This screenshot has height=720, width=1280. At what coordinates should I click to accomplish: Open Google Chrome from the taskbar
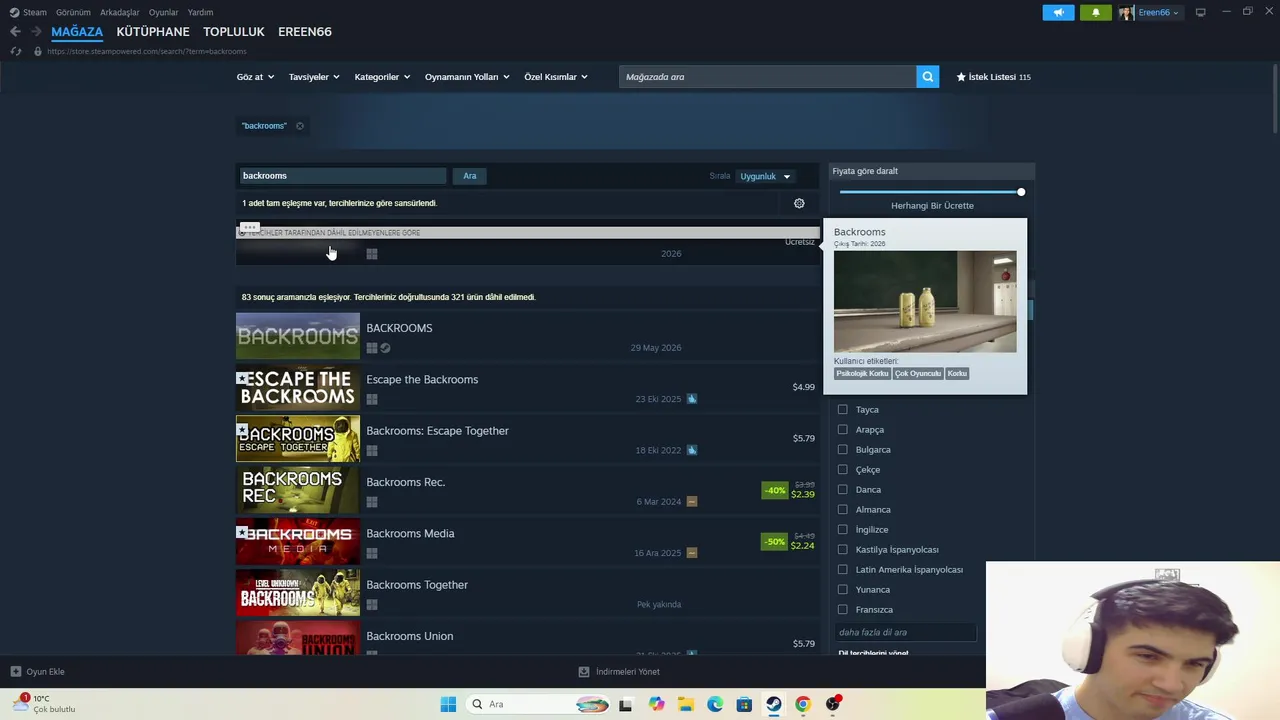click(x=802, y=704)
